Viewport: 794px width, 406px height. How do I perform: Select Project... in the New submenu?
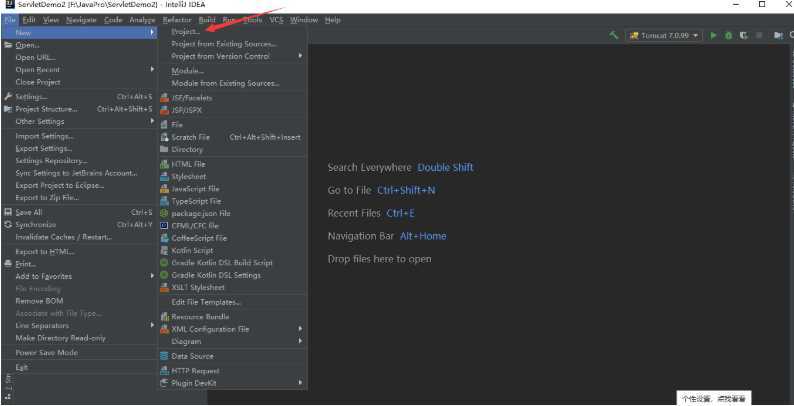(x=186, y=32)
